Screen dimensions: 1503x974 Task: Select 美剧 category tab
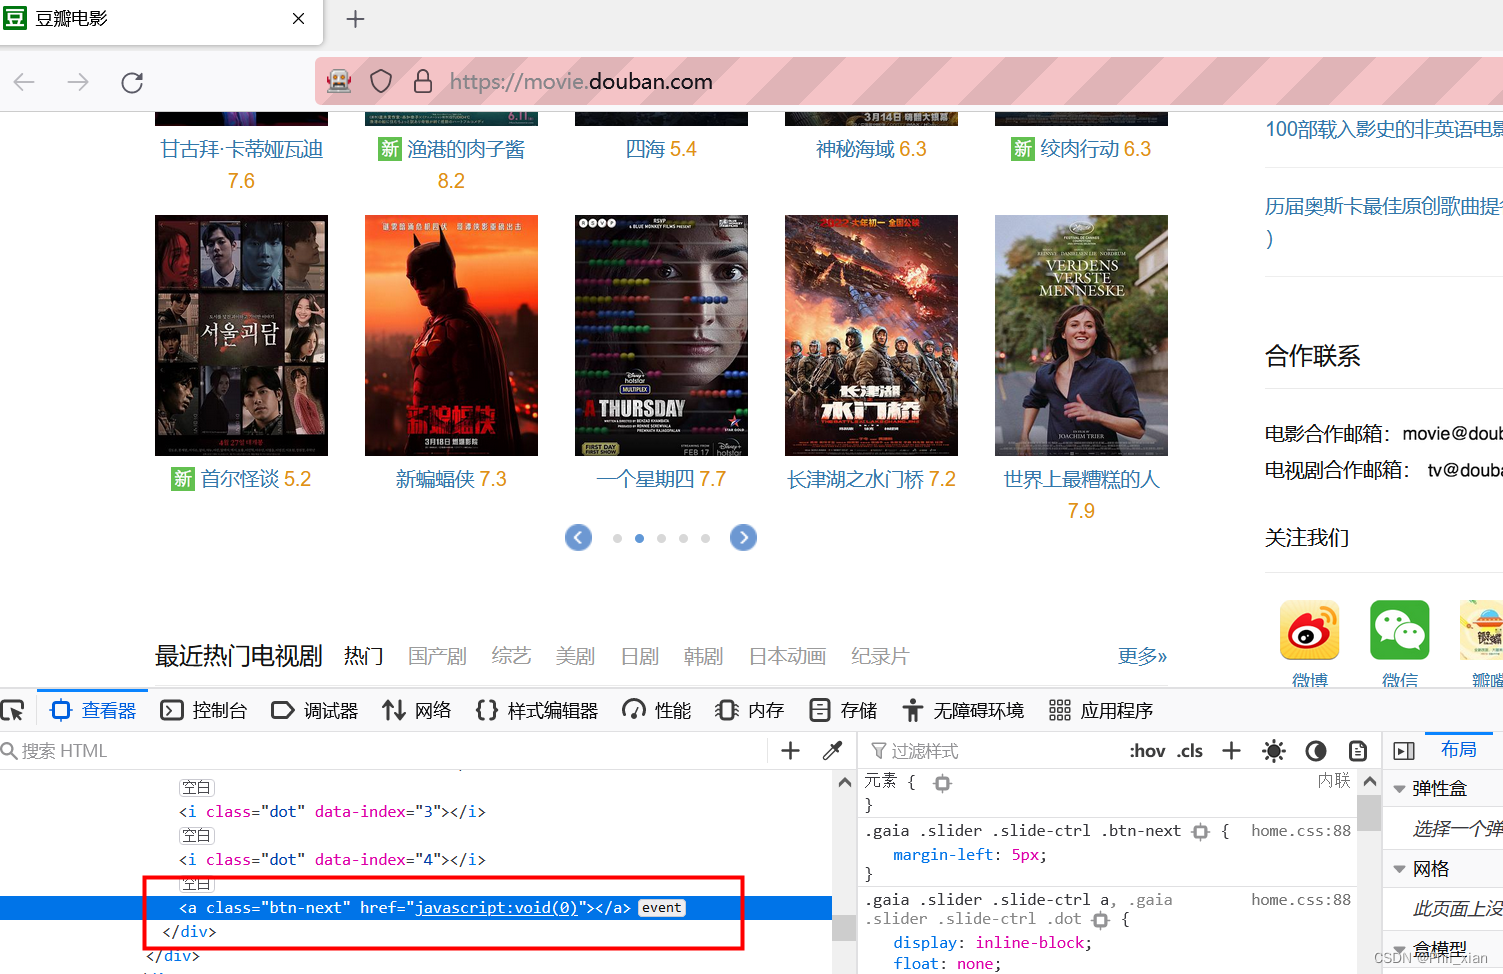pyautogui.click(x=575, y=656)
